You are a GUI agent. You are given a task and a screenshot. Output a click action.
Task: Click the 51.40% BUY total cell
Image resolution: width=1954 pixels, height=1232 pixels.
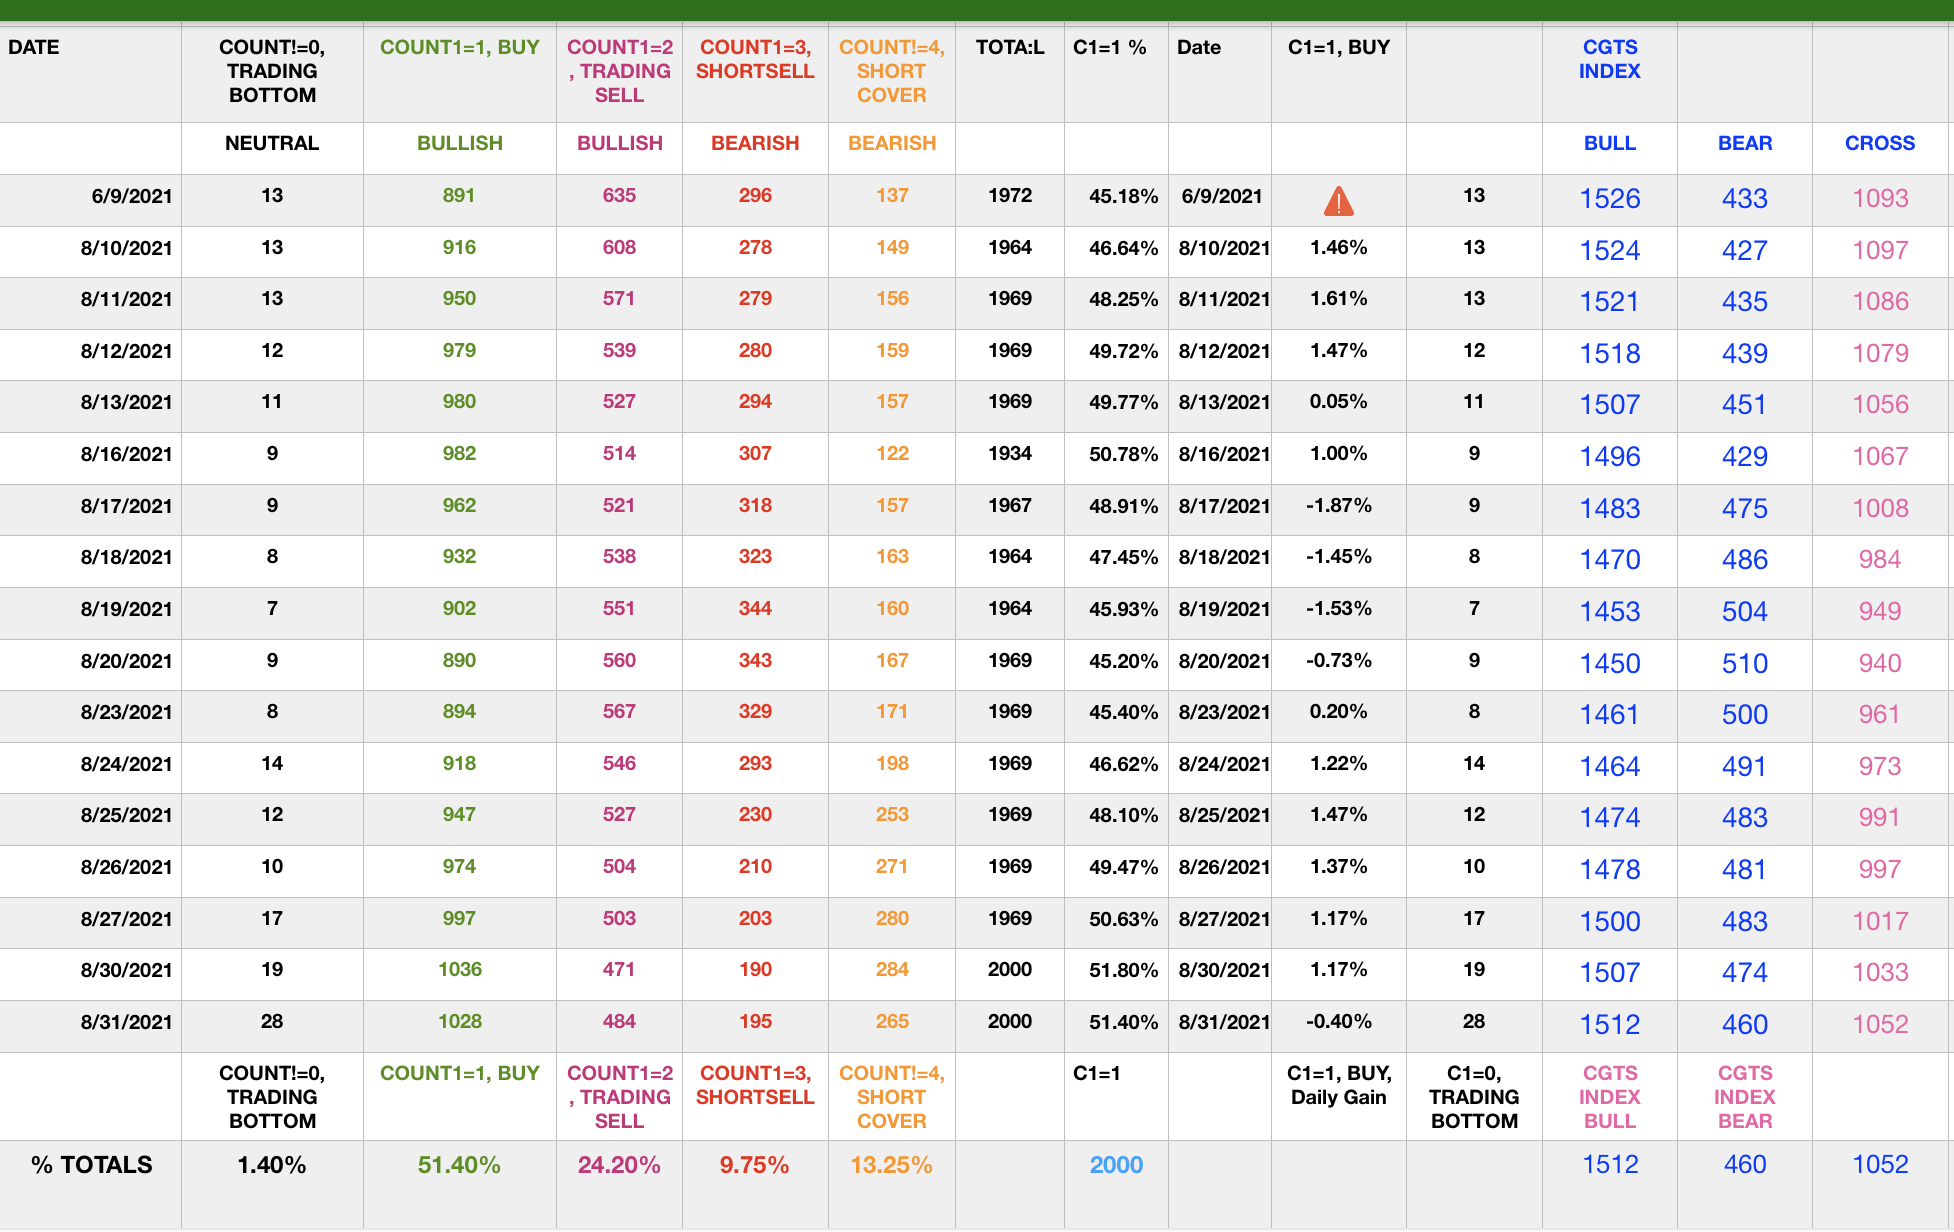point(459,1165)
